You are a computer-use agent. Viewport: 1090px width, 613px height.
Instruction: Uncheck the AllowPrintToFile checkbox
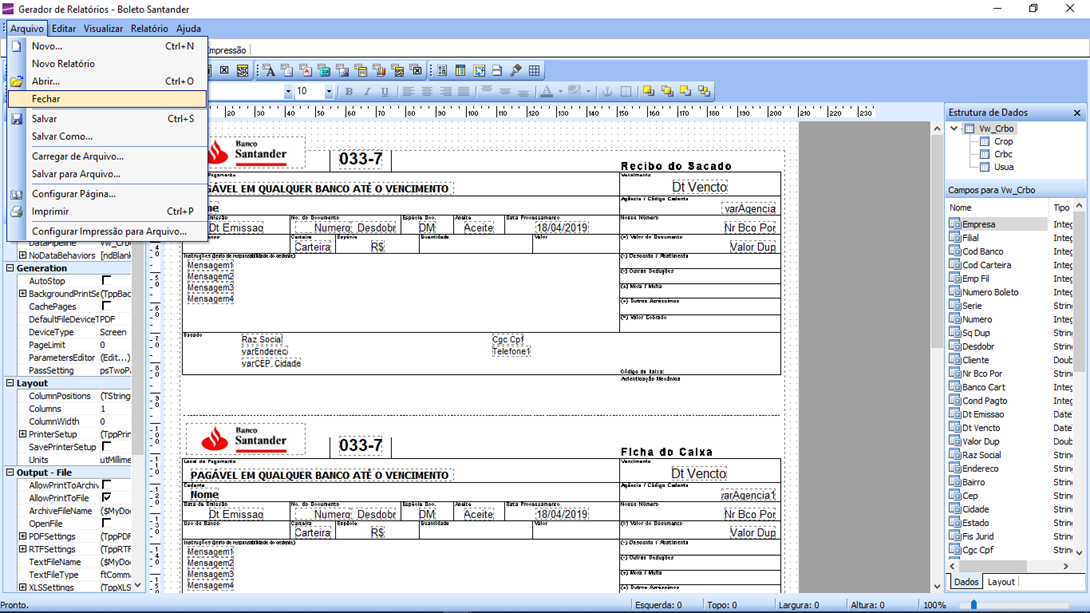(x=106, y=498)
